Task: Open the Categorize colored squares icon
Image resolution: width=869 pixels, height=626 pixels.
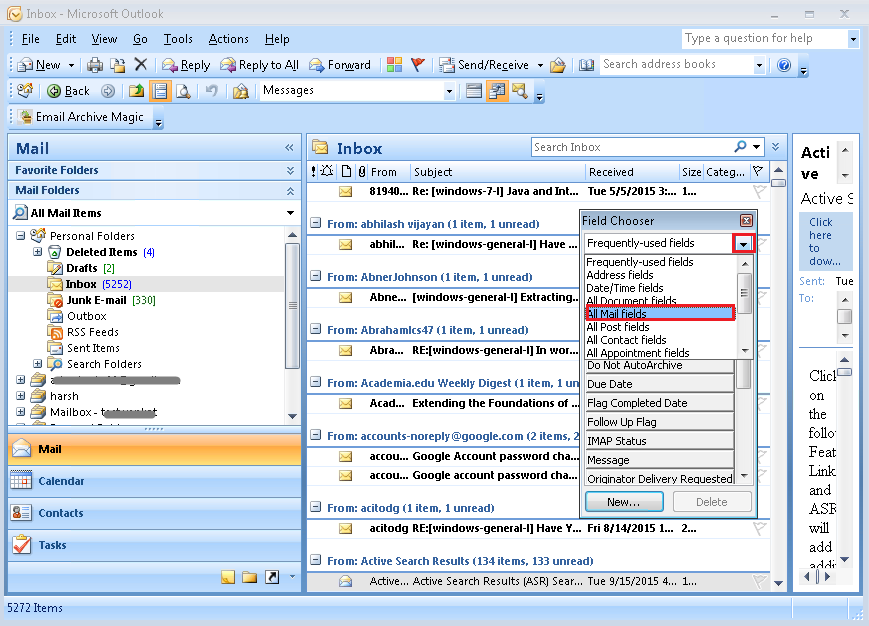Action: pos(394,65)
